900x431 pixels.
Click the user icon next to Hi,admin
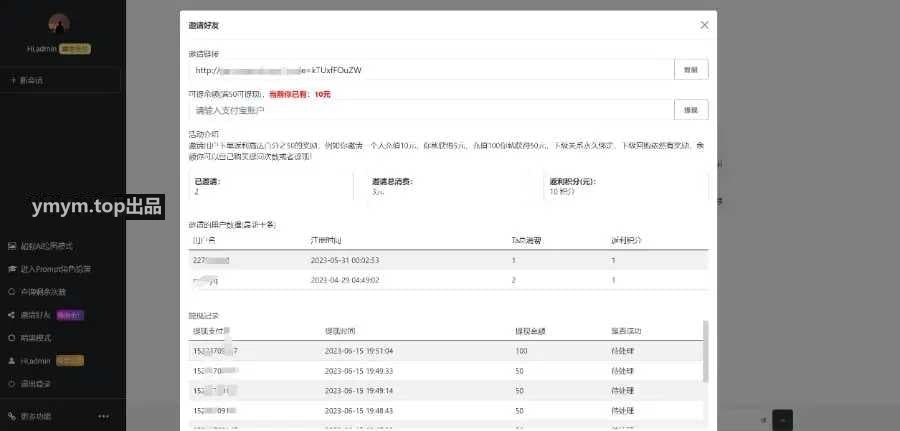12,361
